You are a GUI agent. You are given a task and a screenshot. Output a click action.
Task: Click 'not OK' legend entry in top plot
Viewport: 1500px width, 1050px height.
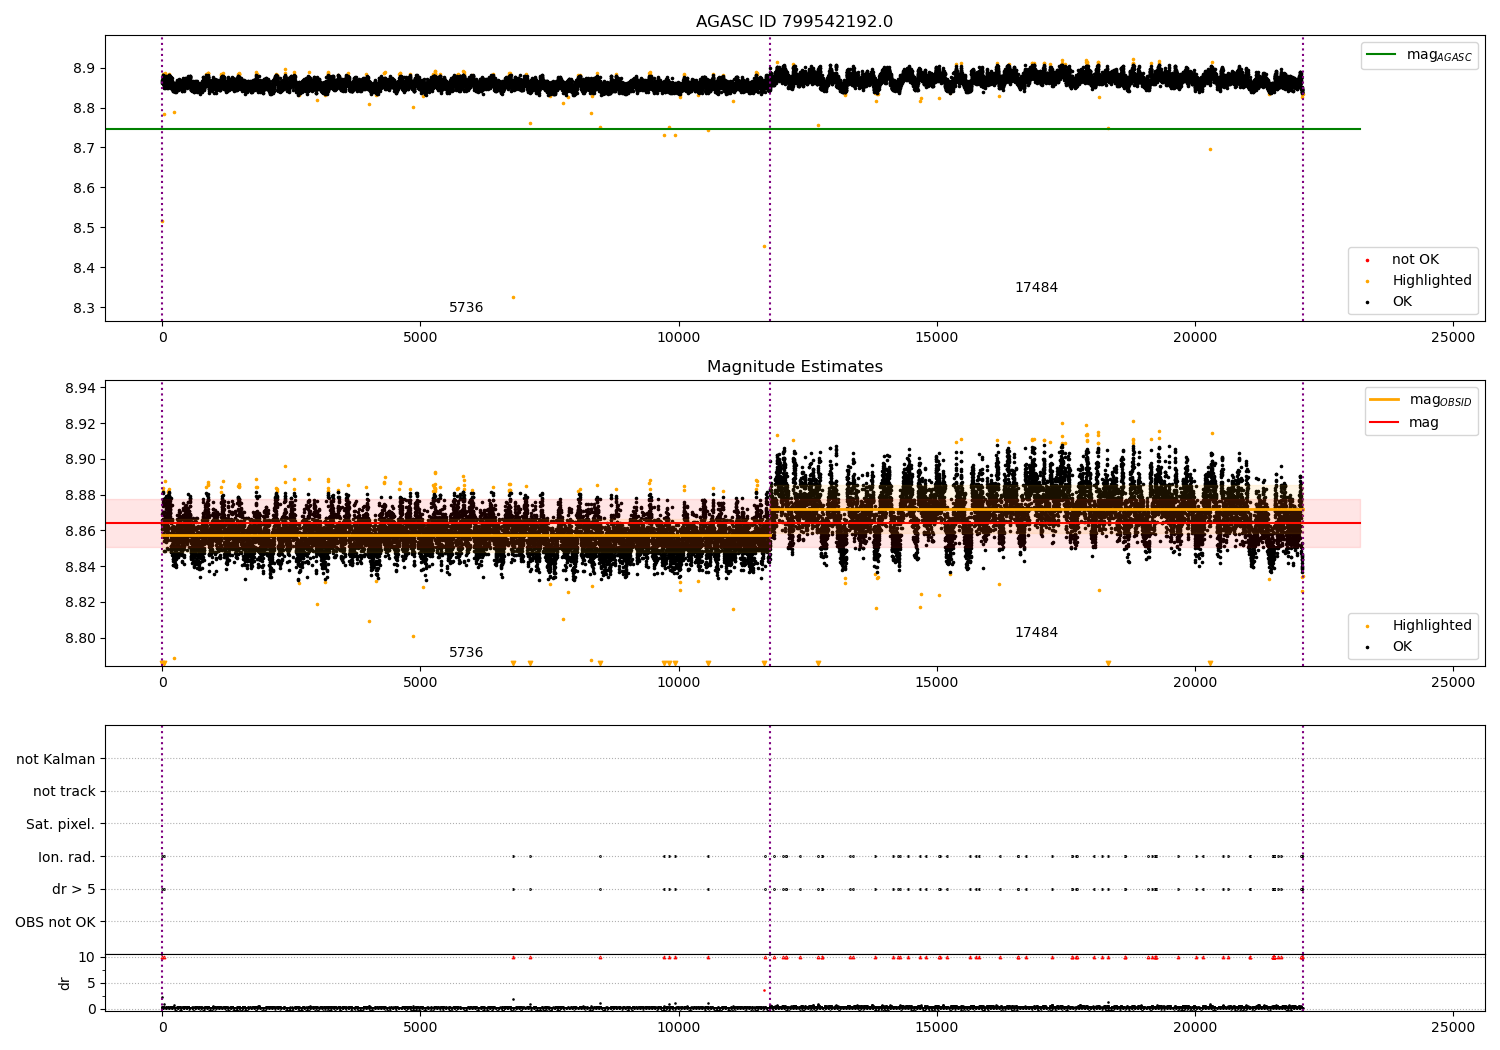(x=1415, y=260)
